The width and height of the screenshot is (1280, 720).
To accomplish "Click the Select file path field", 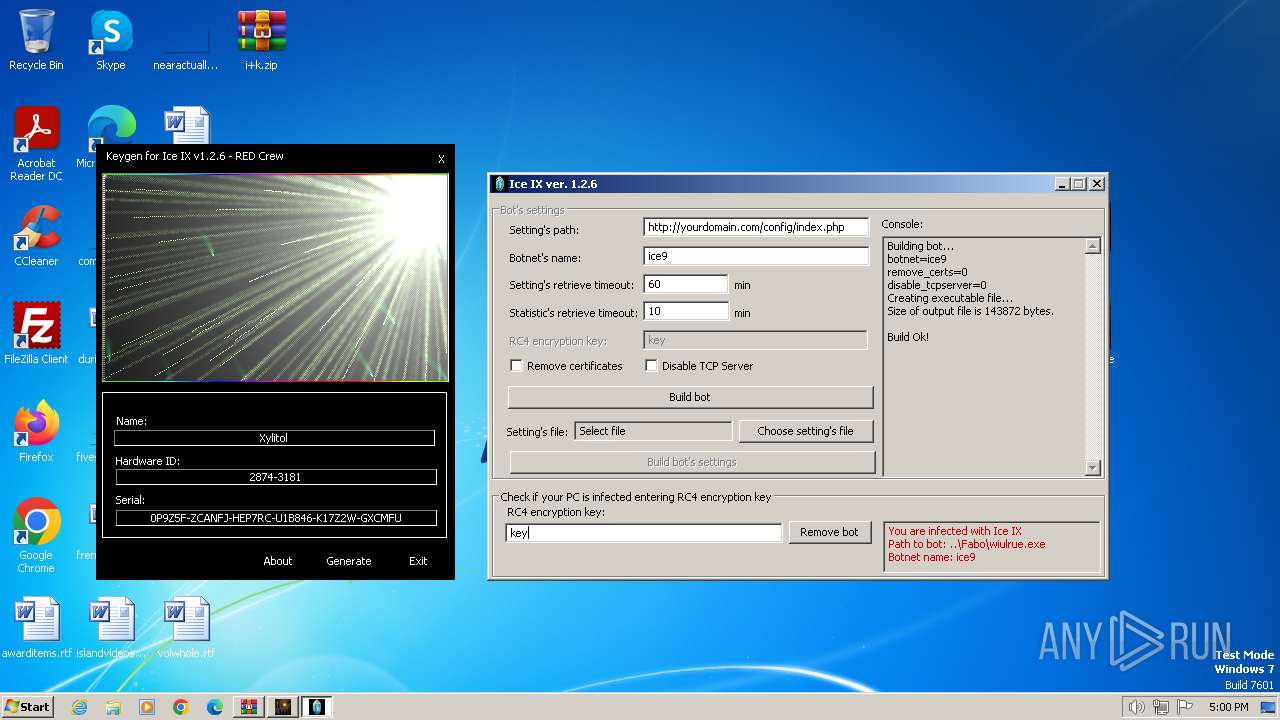I will 653,431.
